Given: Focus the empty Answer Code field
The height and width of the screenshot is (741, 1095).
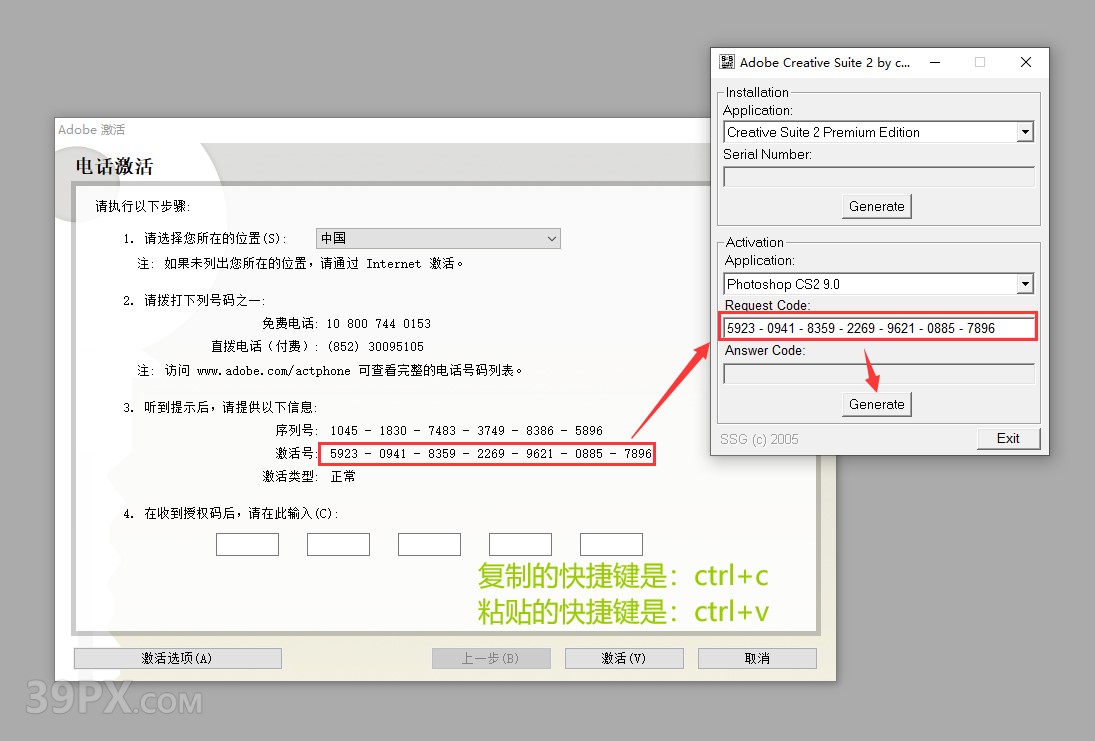Looking at the screenshot, I should pyautogui.click(x=878, y=374).
